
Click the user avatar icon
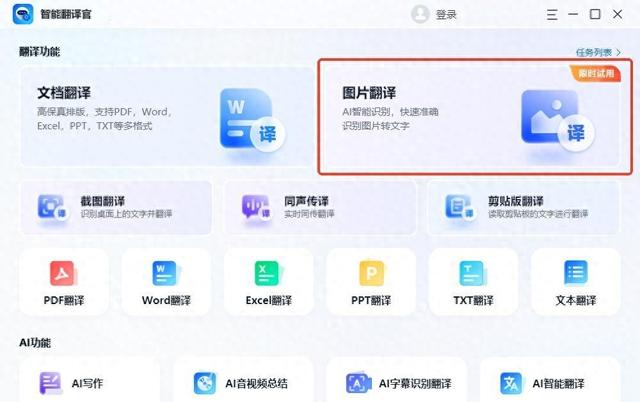coord(420,14)
